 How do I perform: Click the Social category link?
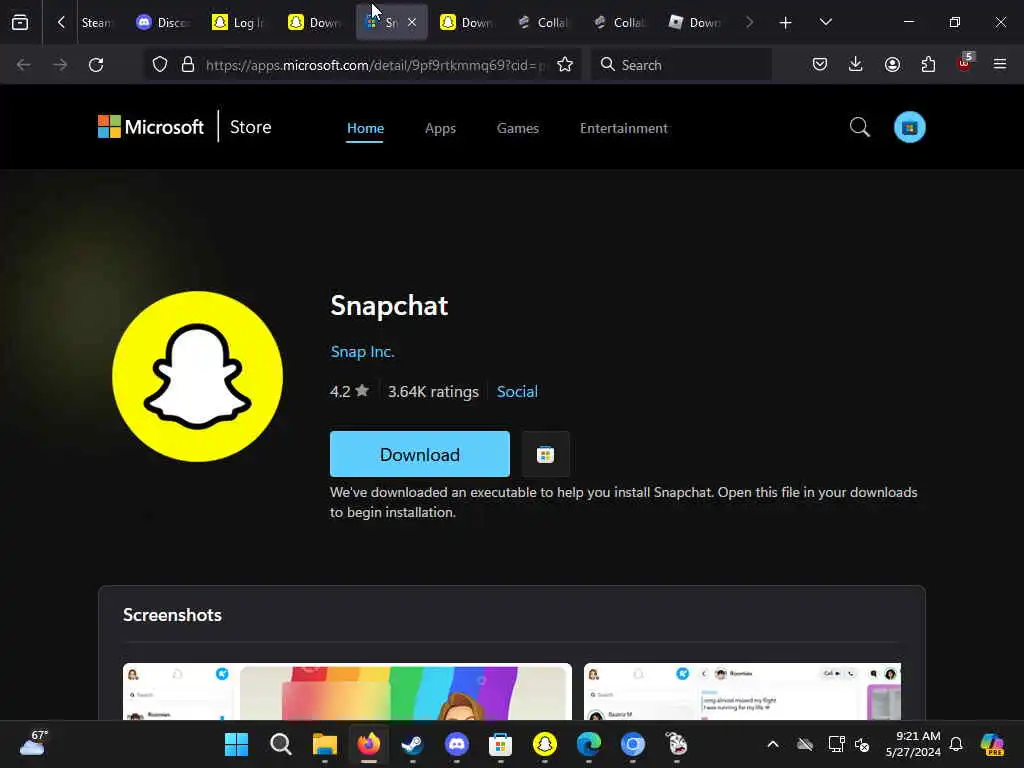(x=517, y=391)
